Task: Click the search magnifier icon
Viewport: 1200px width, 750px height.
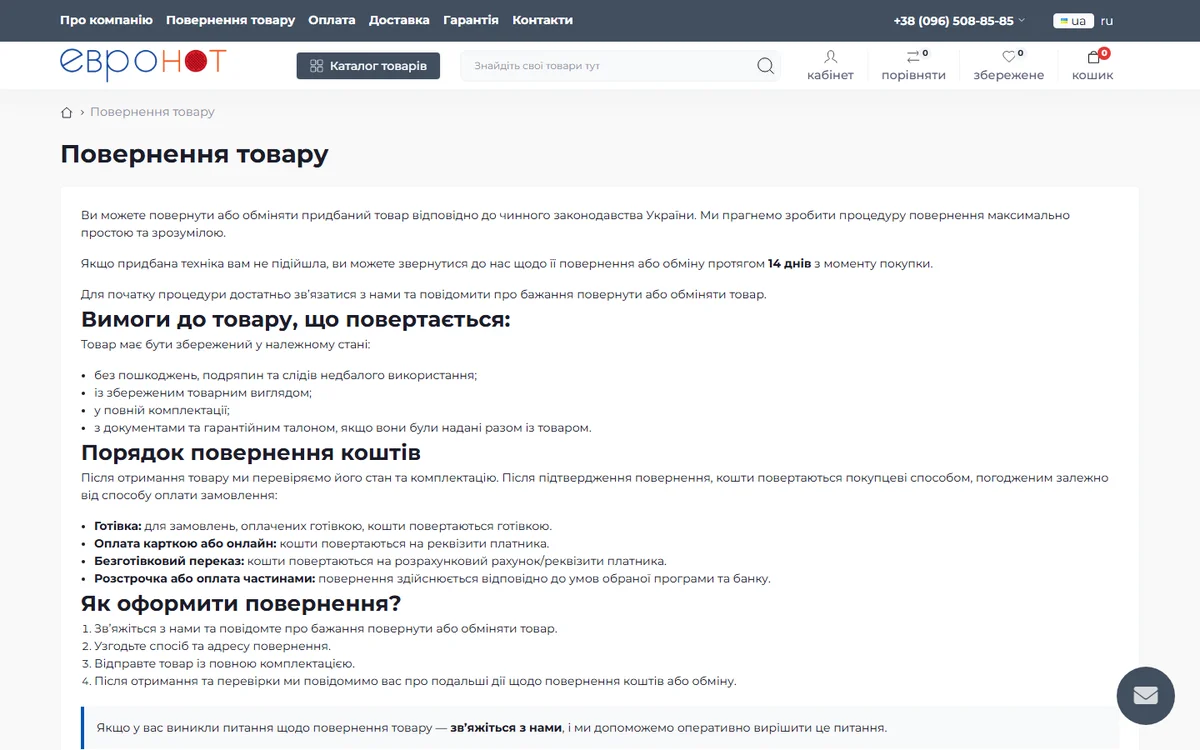Action: [x=766, y=66]
